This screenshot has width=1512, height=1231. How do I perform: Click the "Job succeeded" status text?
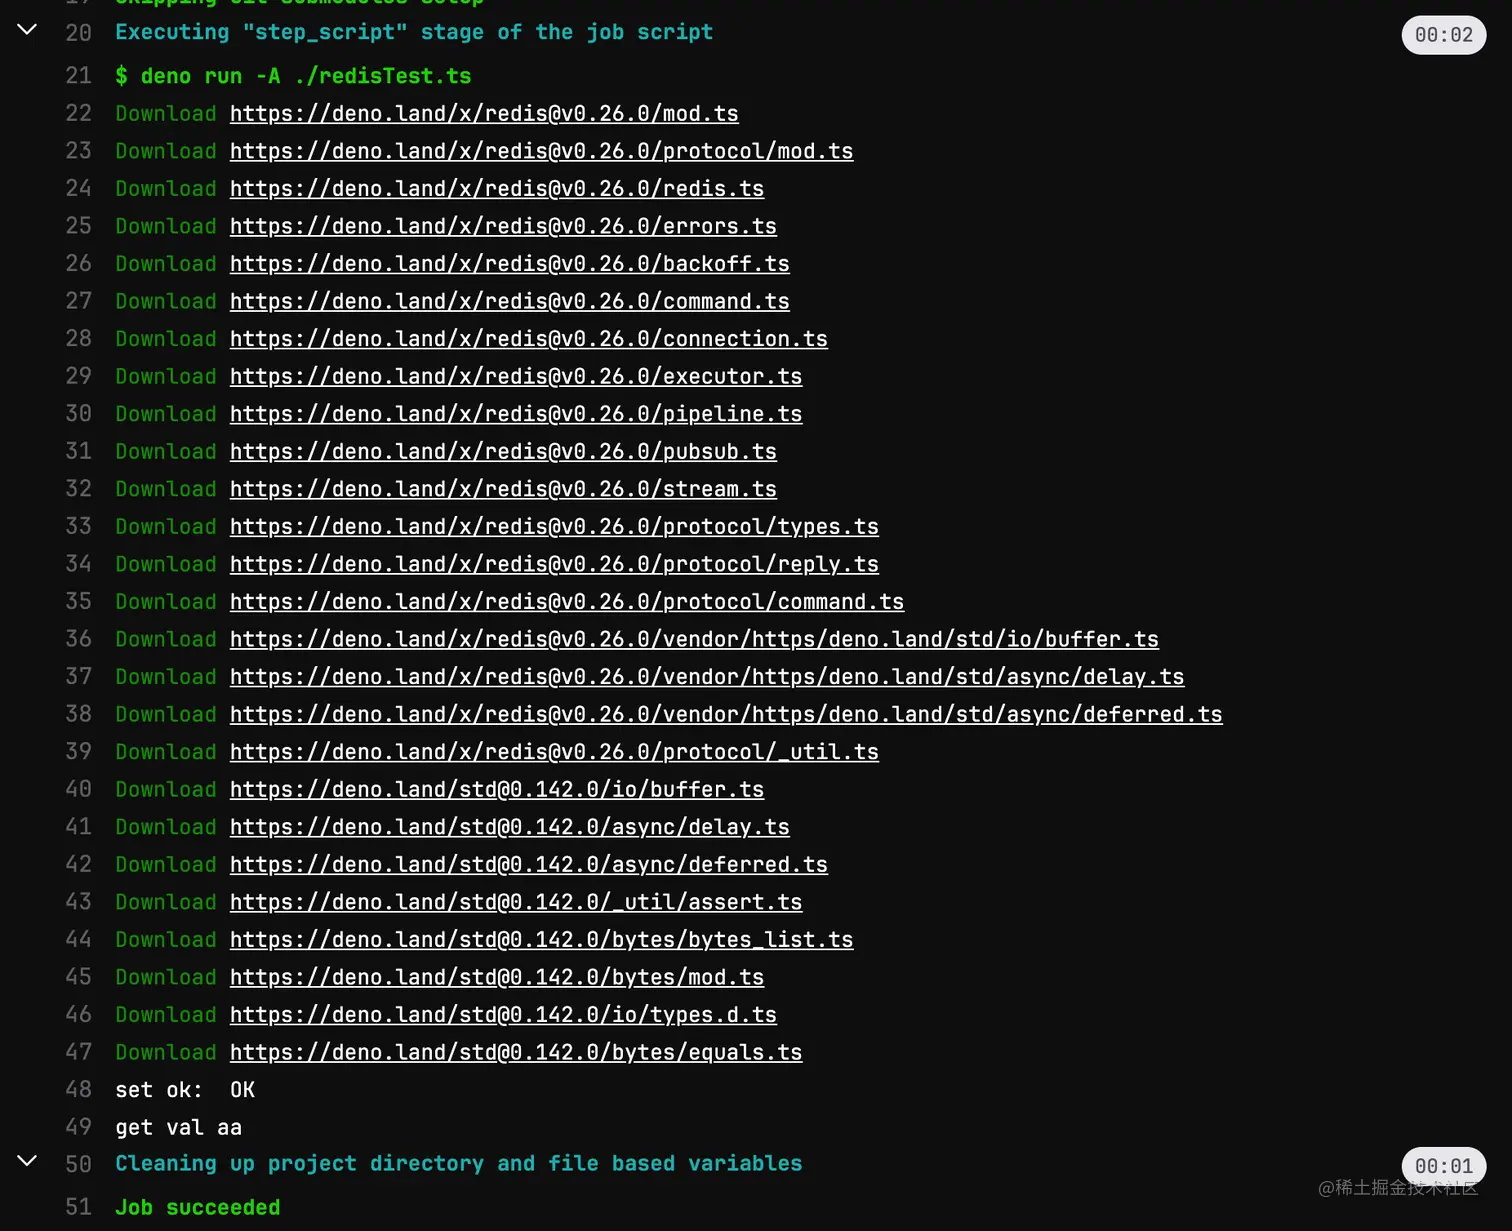pyautogui.click(x=198, y=1207)
